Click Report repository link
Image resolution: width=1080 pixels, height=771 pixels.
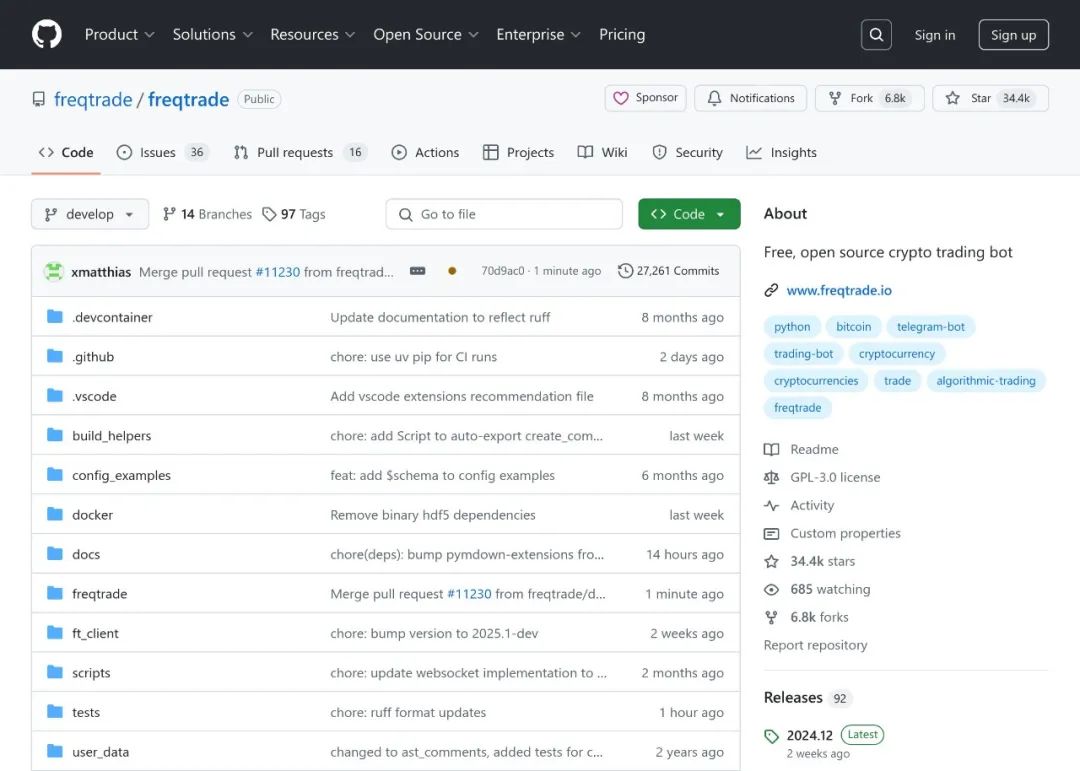816,645
